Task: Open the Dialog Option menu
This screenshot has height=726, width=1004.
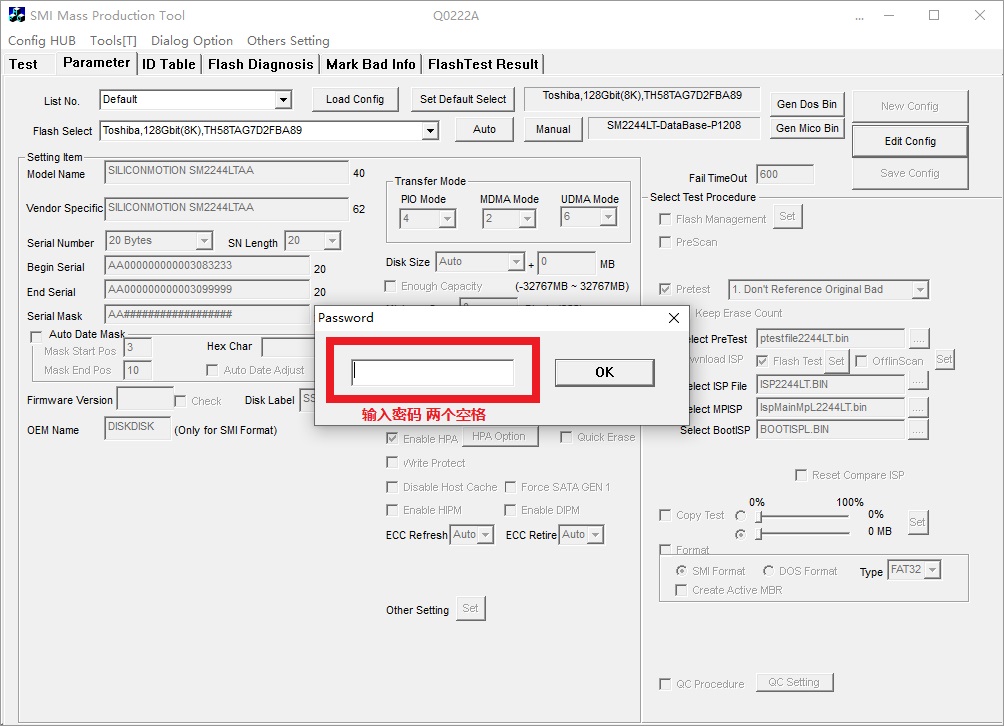Action: click(x=192, y=41)
